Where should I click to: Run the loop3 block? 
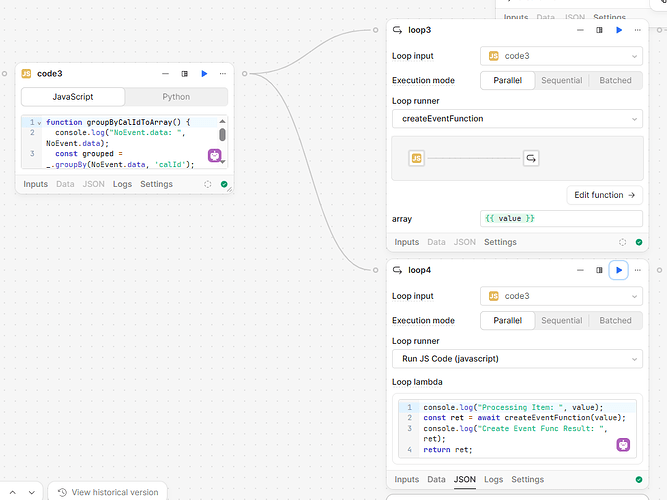[618, 30]
